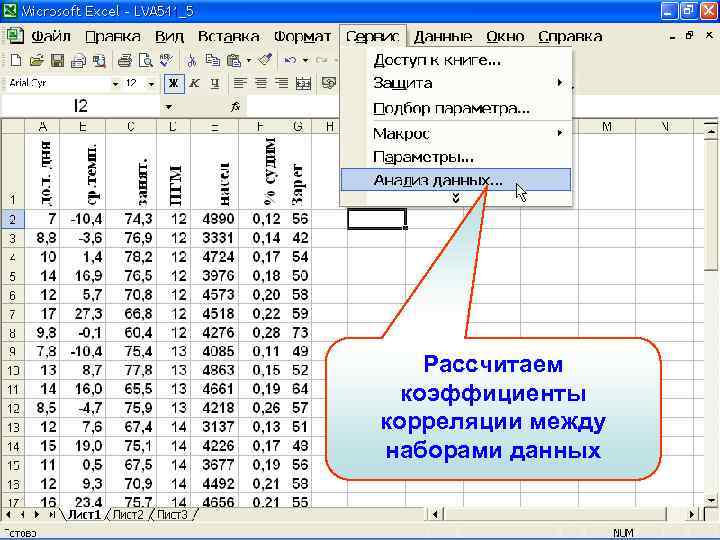This screenshot has width=720, height=540.
Task: Click the Name Box showing I2
Action: click(81, 107)
